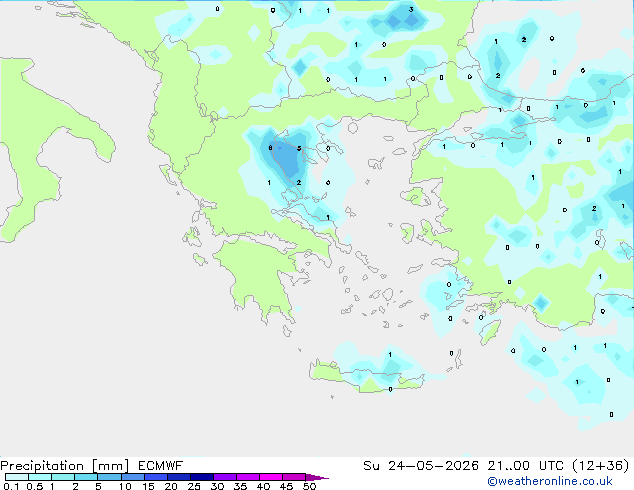Click the '21..00 UTC' time text

click(525, 465)
